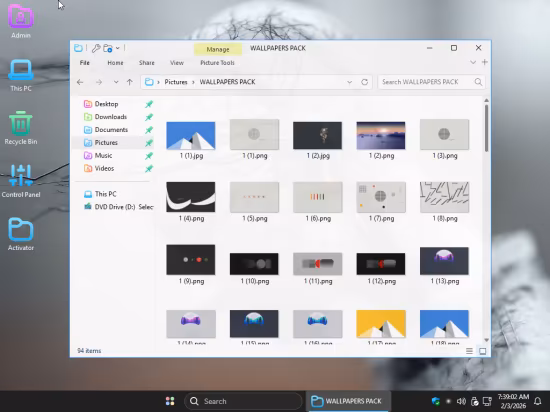This screenshot has width=550, height=412.
Task: Select the 1 (4).png black wave thumbnail
Action: pyautogui.click(x=191, y=197)
